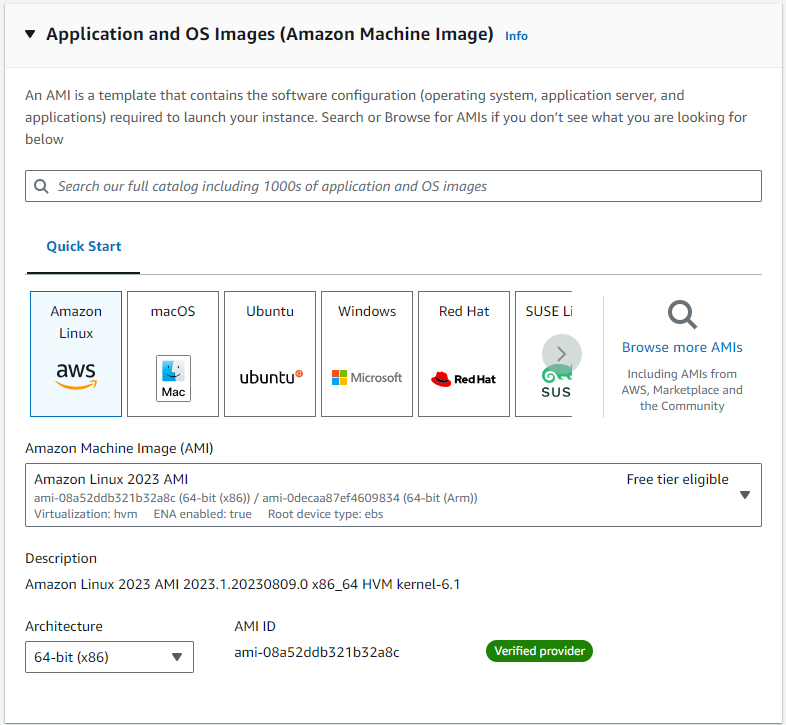Viewport: 786px width, 725px height.
Task: Open the Info link beside the heading
Action: tap(516, 36)
